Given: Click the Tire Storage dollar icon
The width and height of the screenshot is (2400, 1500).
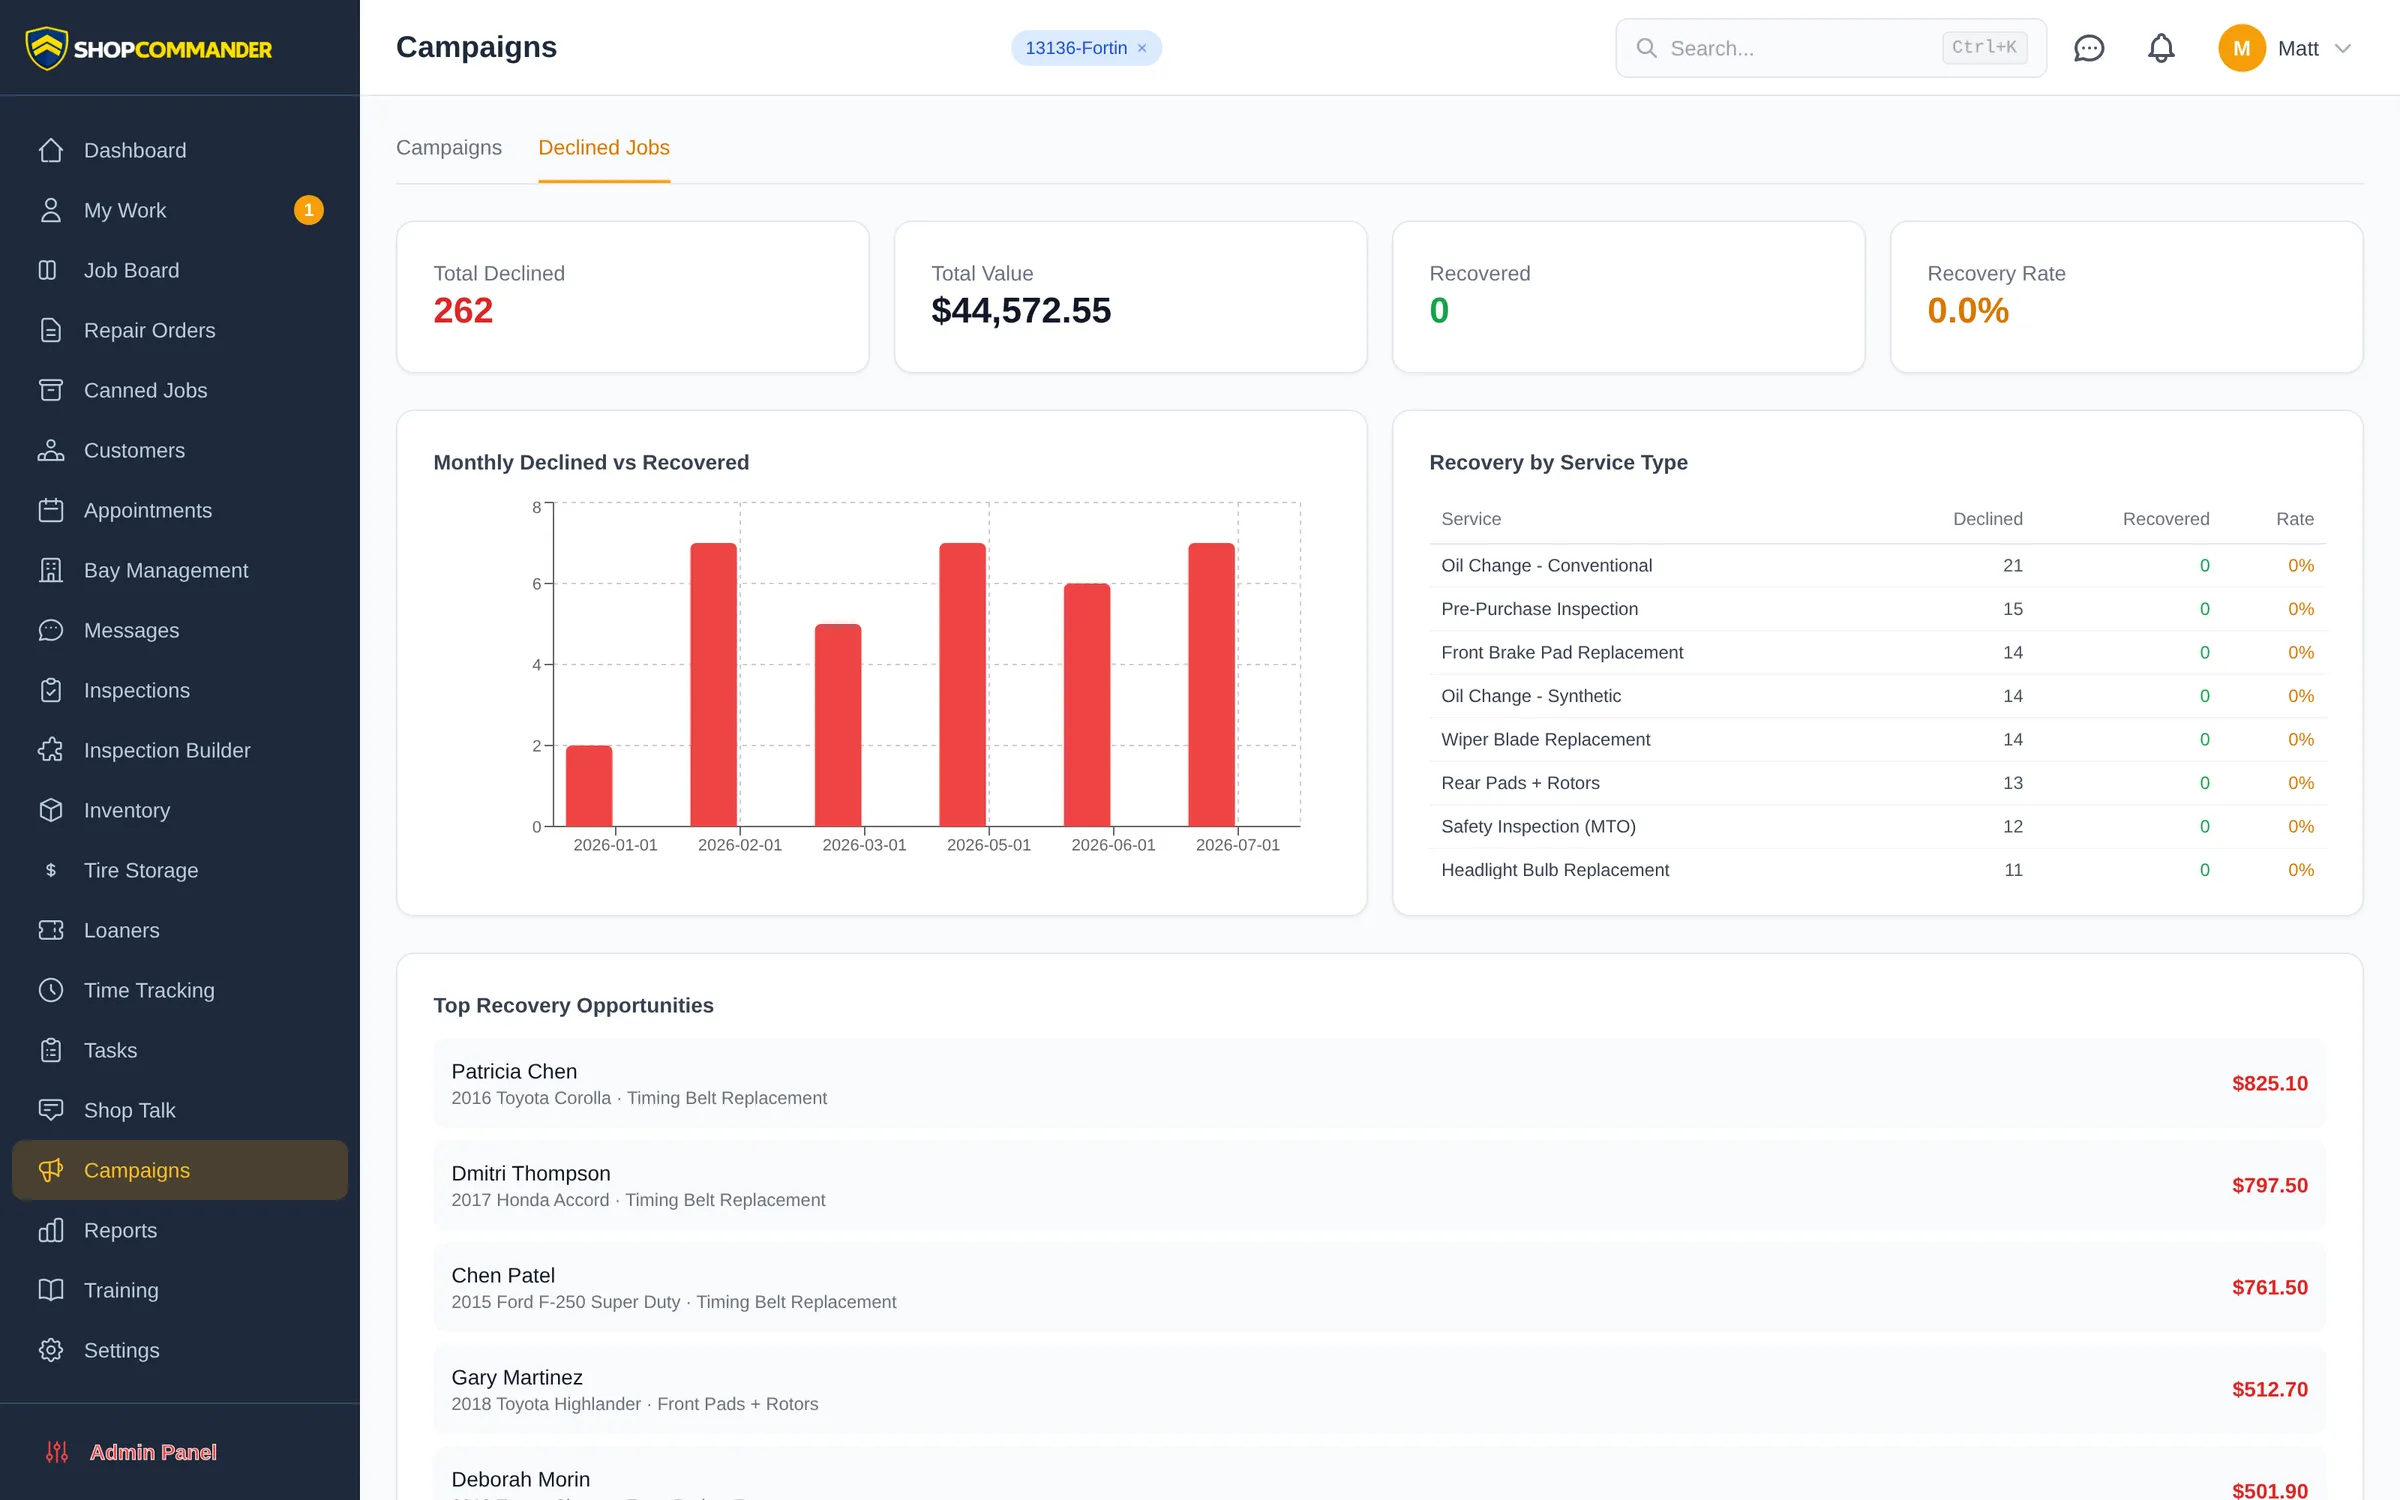Looking at the screenshot, I should (51, 870).
